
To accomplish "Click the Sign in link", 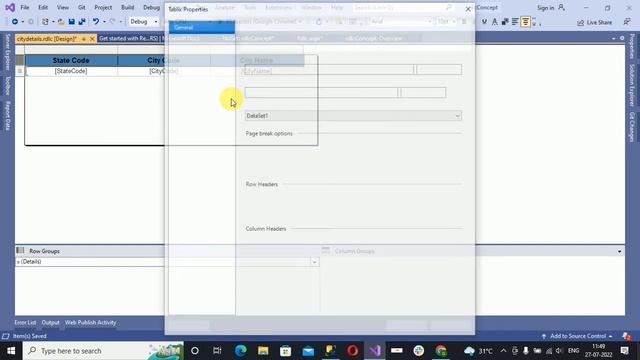I will coord(545,8).
